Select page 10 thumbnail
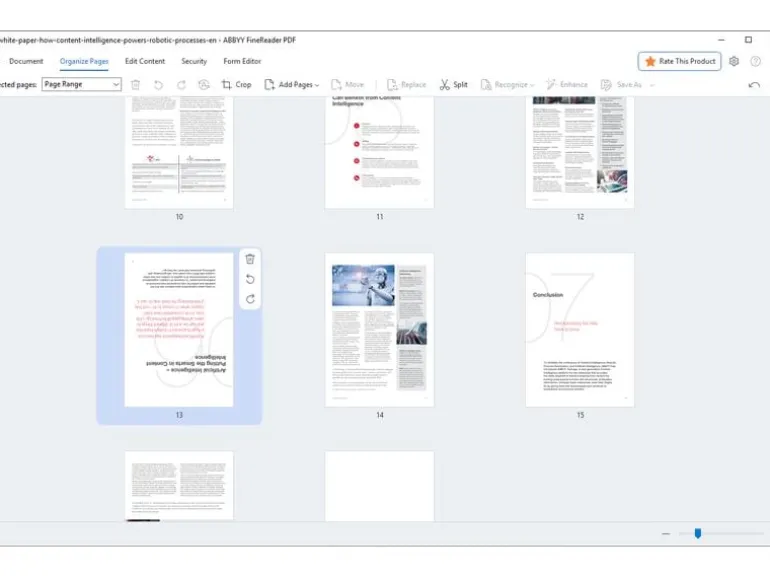 pyautogui.click(x=179, y=152)
